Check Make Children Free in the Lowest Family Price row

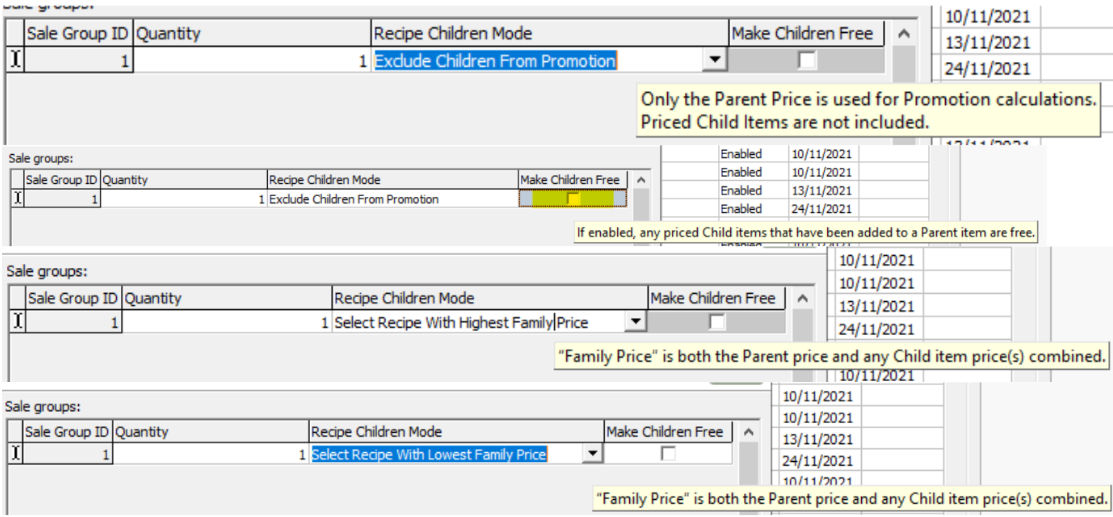[x=667, y=454]
